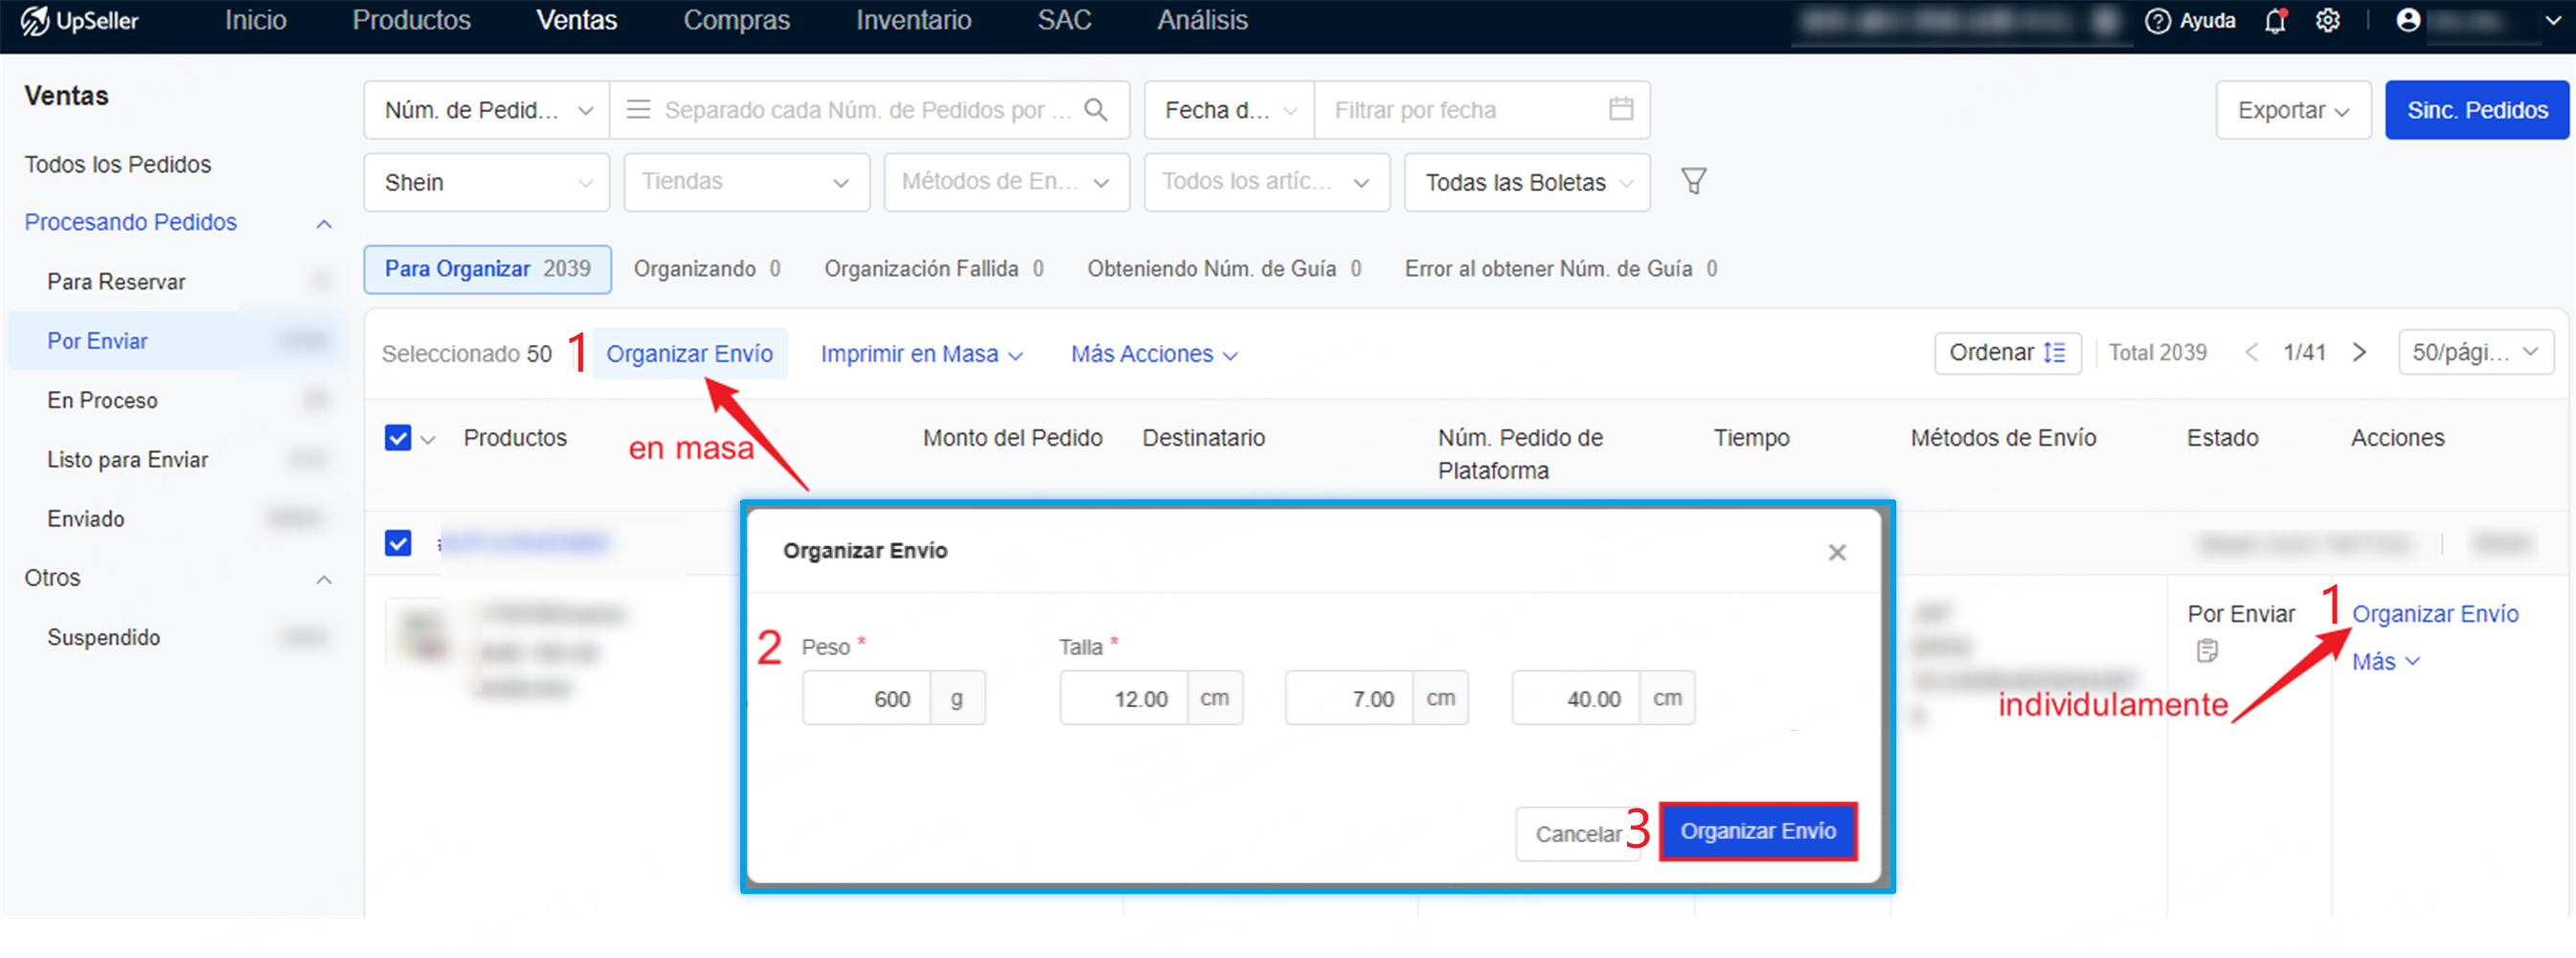Image resolution: width=2576 pixels, height=958 pixels.
Task: Click the notification bell icon
Action: [2276, 20]
